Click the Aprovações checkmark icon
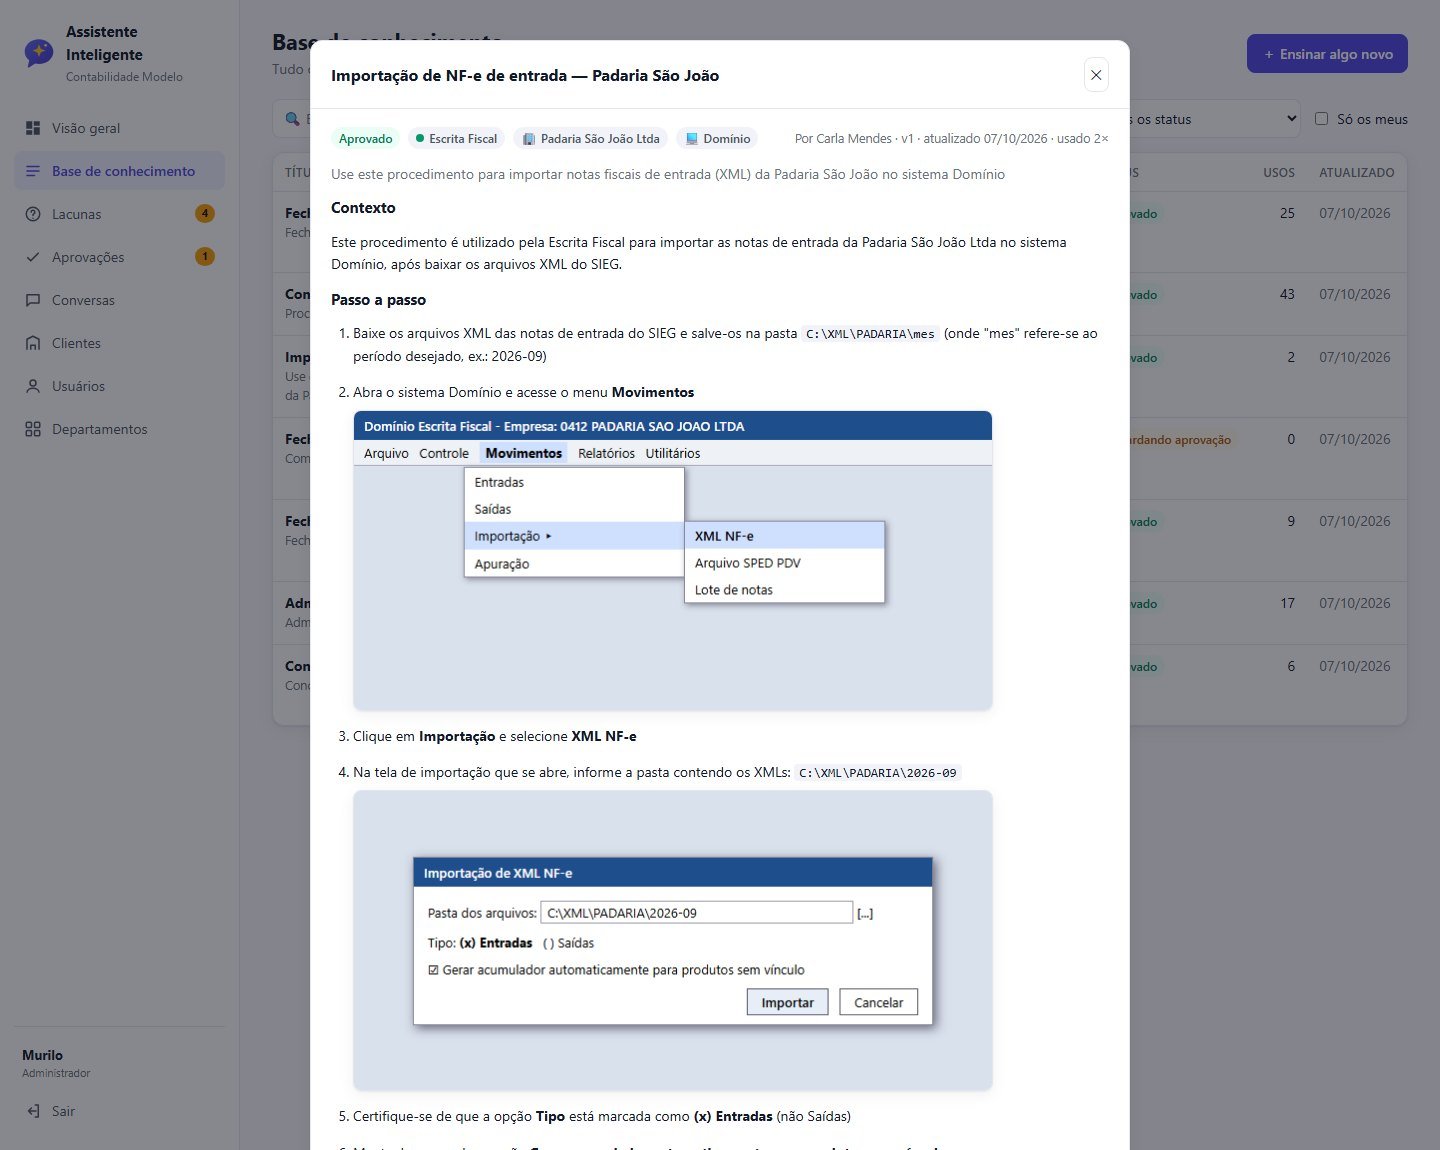The width and height of the screenshot is (1440, 1150). coord(33,257)
